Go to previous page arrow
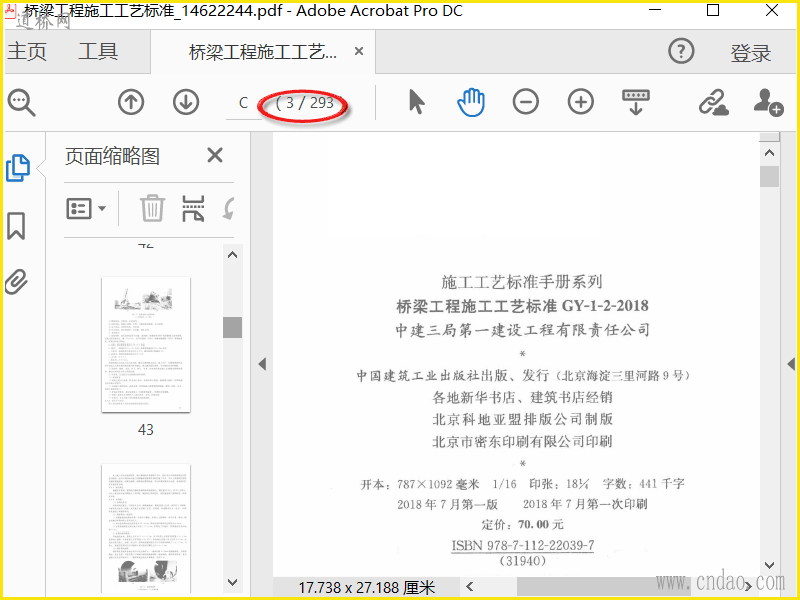The width and height of the screenshot is (800, 600). pos(131,102)
